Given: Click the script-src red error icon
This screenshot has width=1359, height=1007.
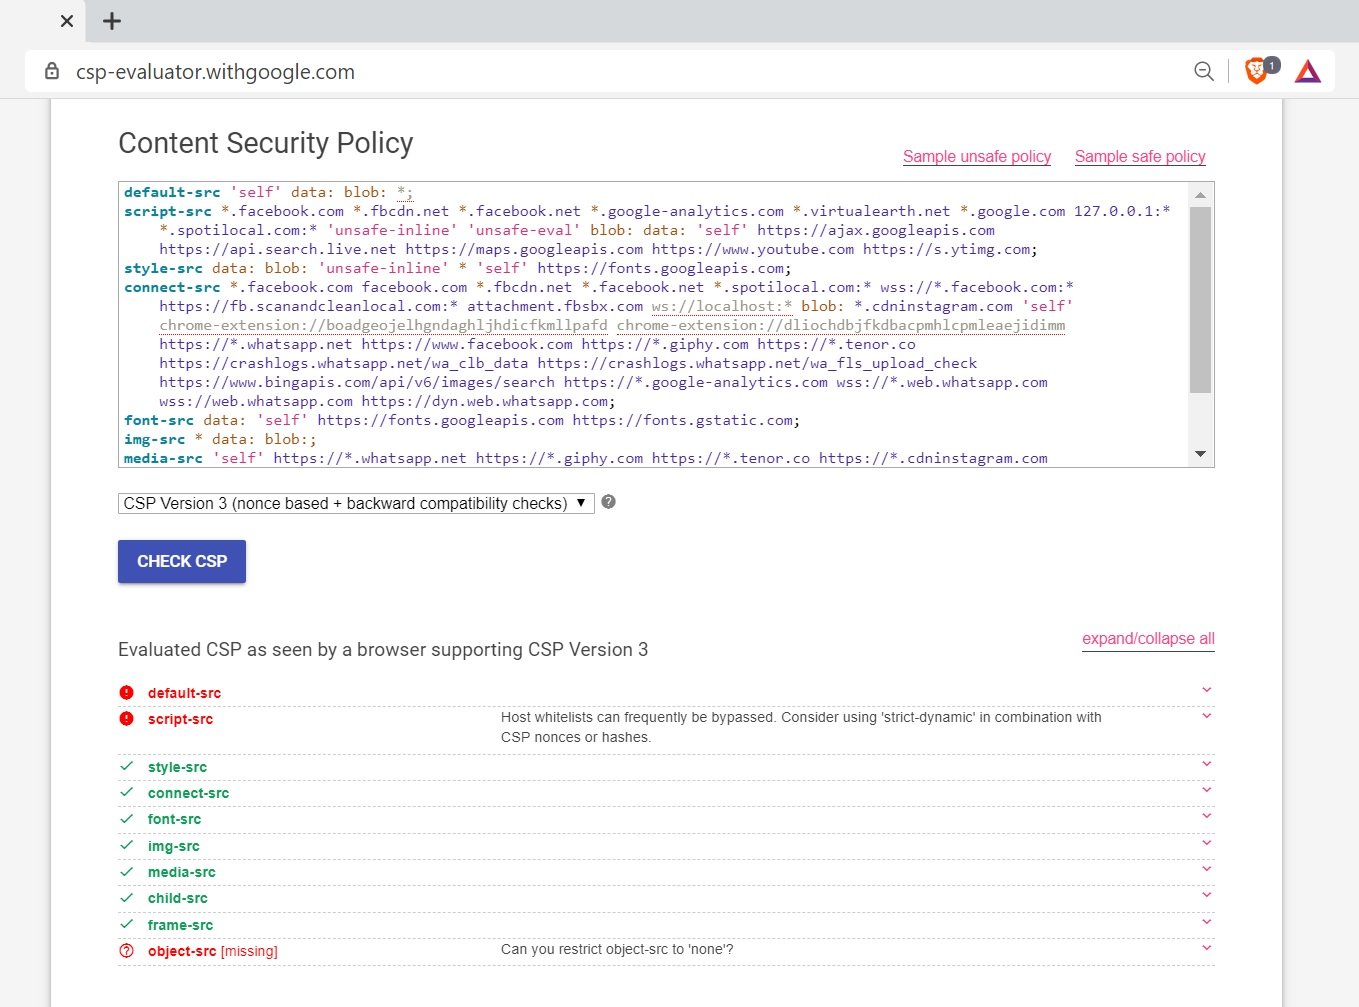Looking at the screenshot, I should 126,718.
